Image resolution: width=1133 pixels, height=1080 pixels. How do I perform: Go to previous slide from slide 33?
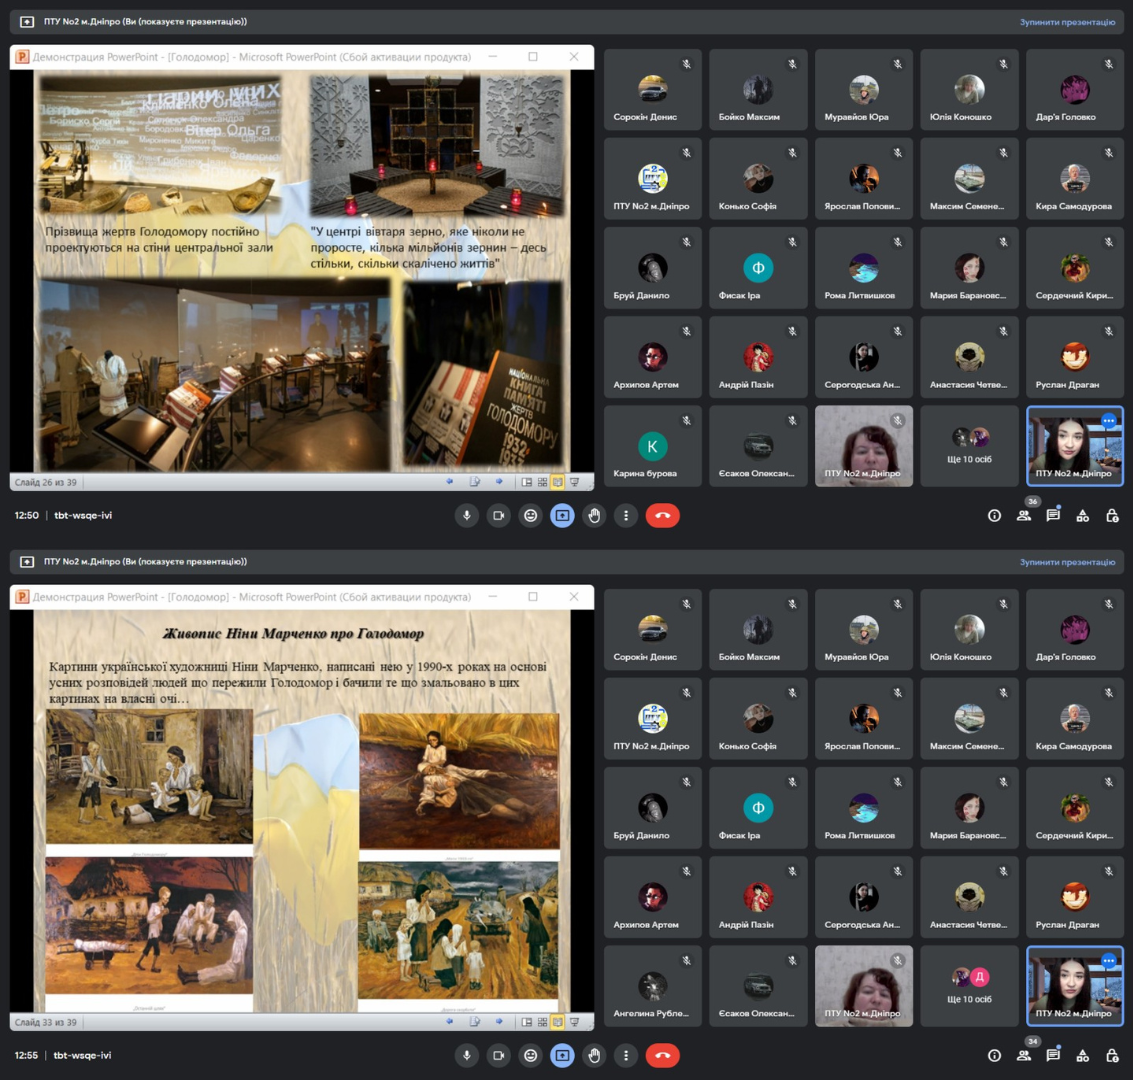click(x=449, y=1021)
